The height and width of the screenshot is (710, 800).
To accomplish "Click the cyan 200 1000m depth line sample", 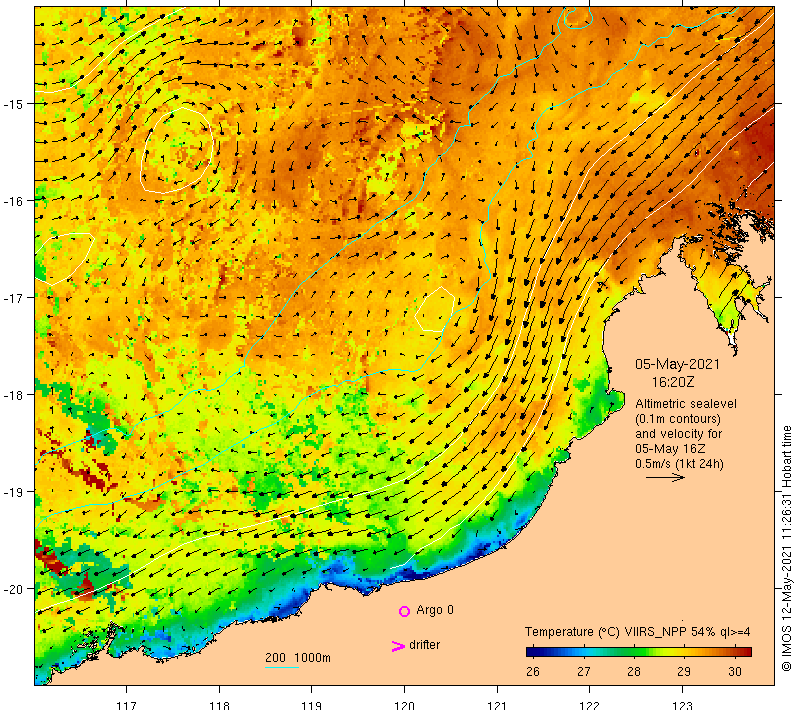I will tap(282, 667).
